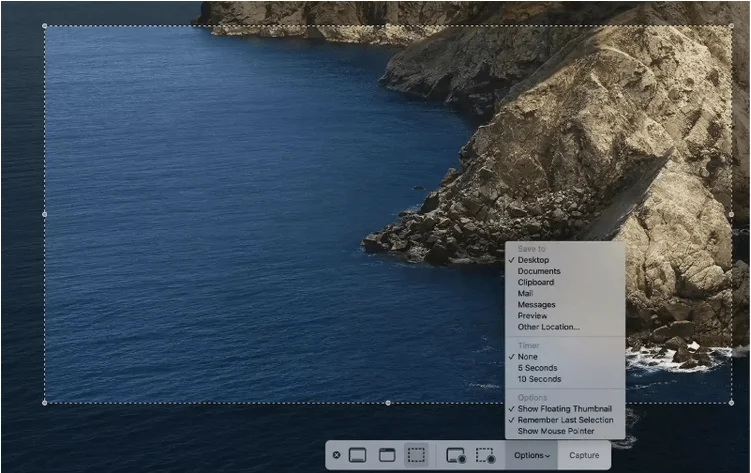Click the top-left selection corner handle
Screen dimensions: 751x473
pyautogui.click(x=44, y=27)
